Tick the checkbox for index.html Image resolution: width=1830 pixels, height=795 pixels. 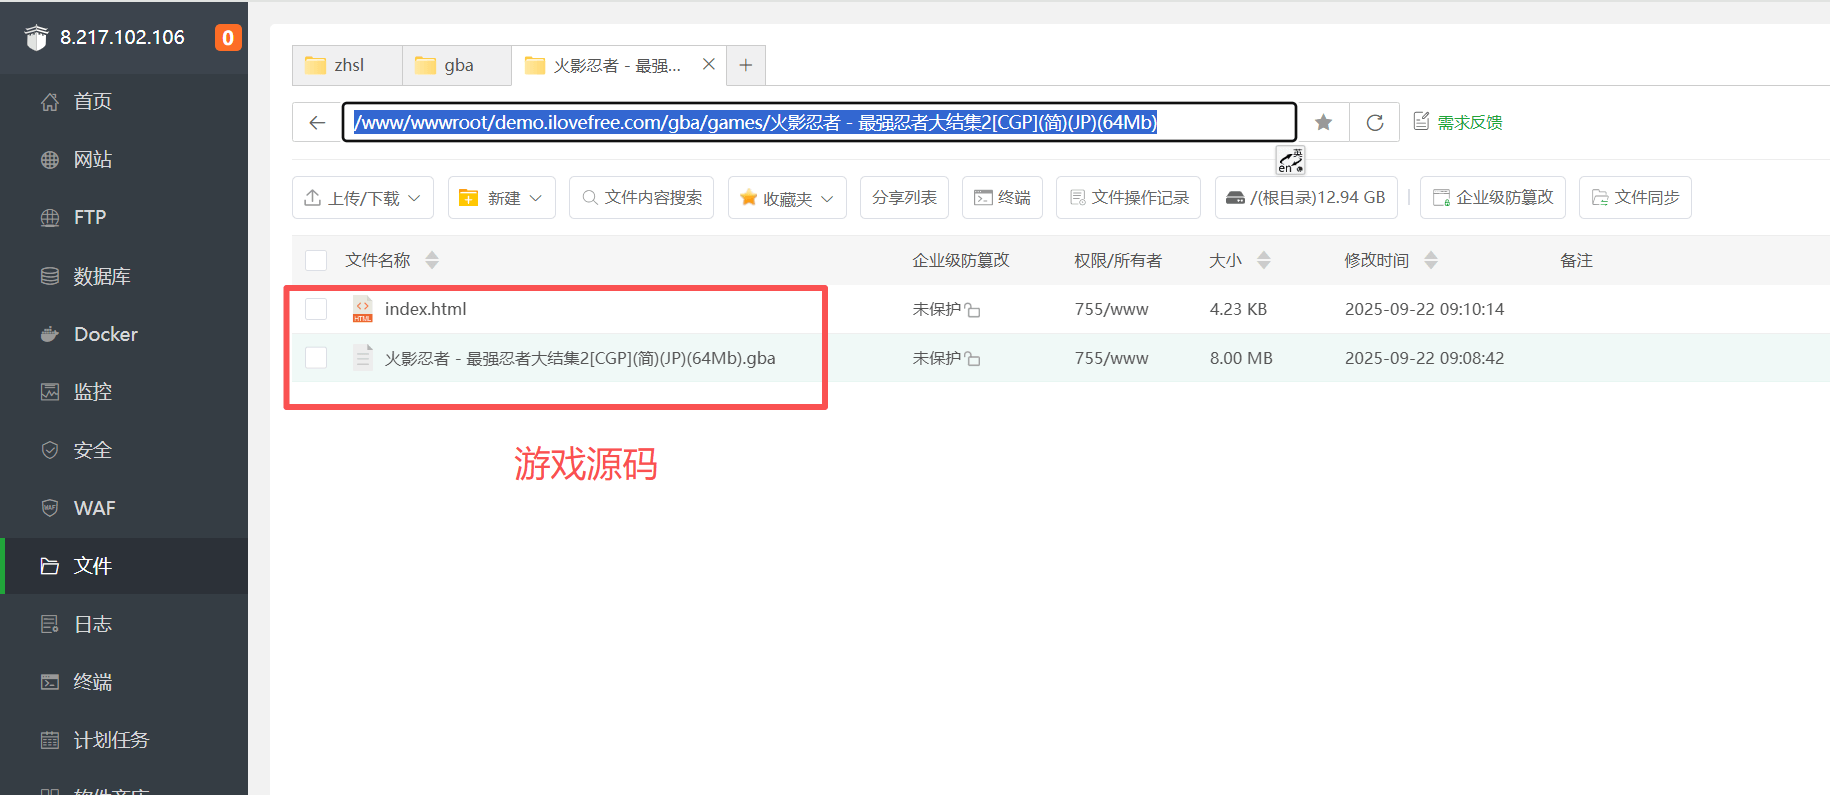pyautogui.click(x=316, y=309)
